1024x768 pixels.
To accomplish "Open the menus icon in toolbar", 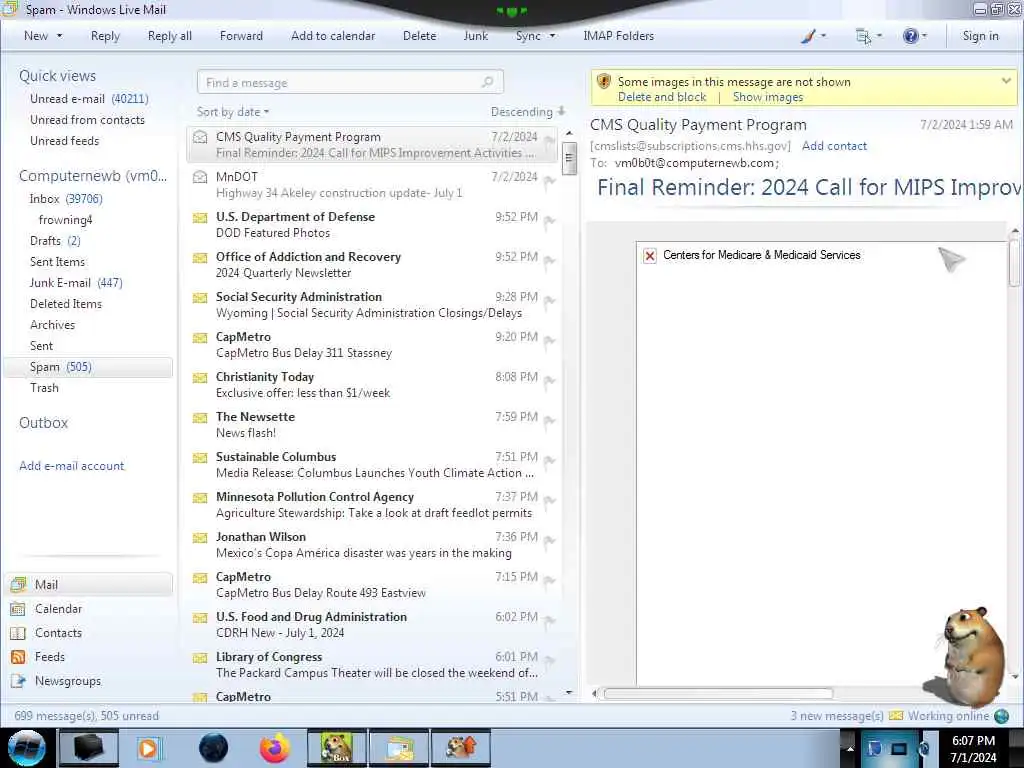I will pos(863,37).
